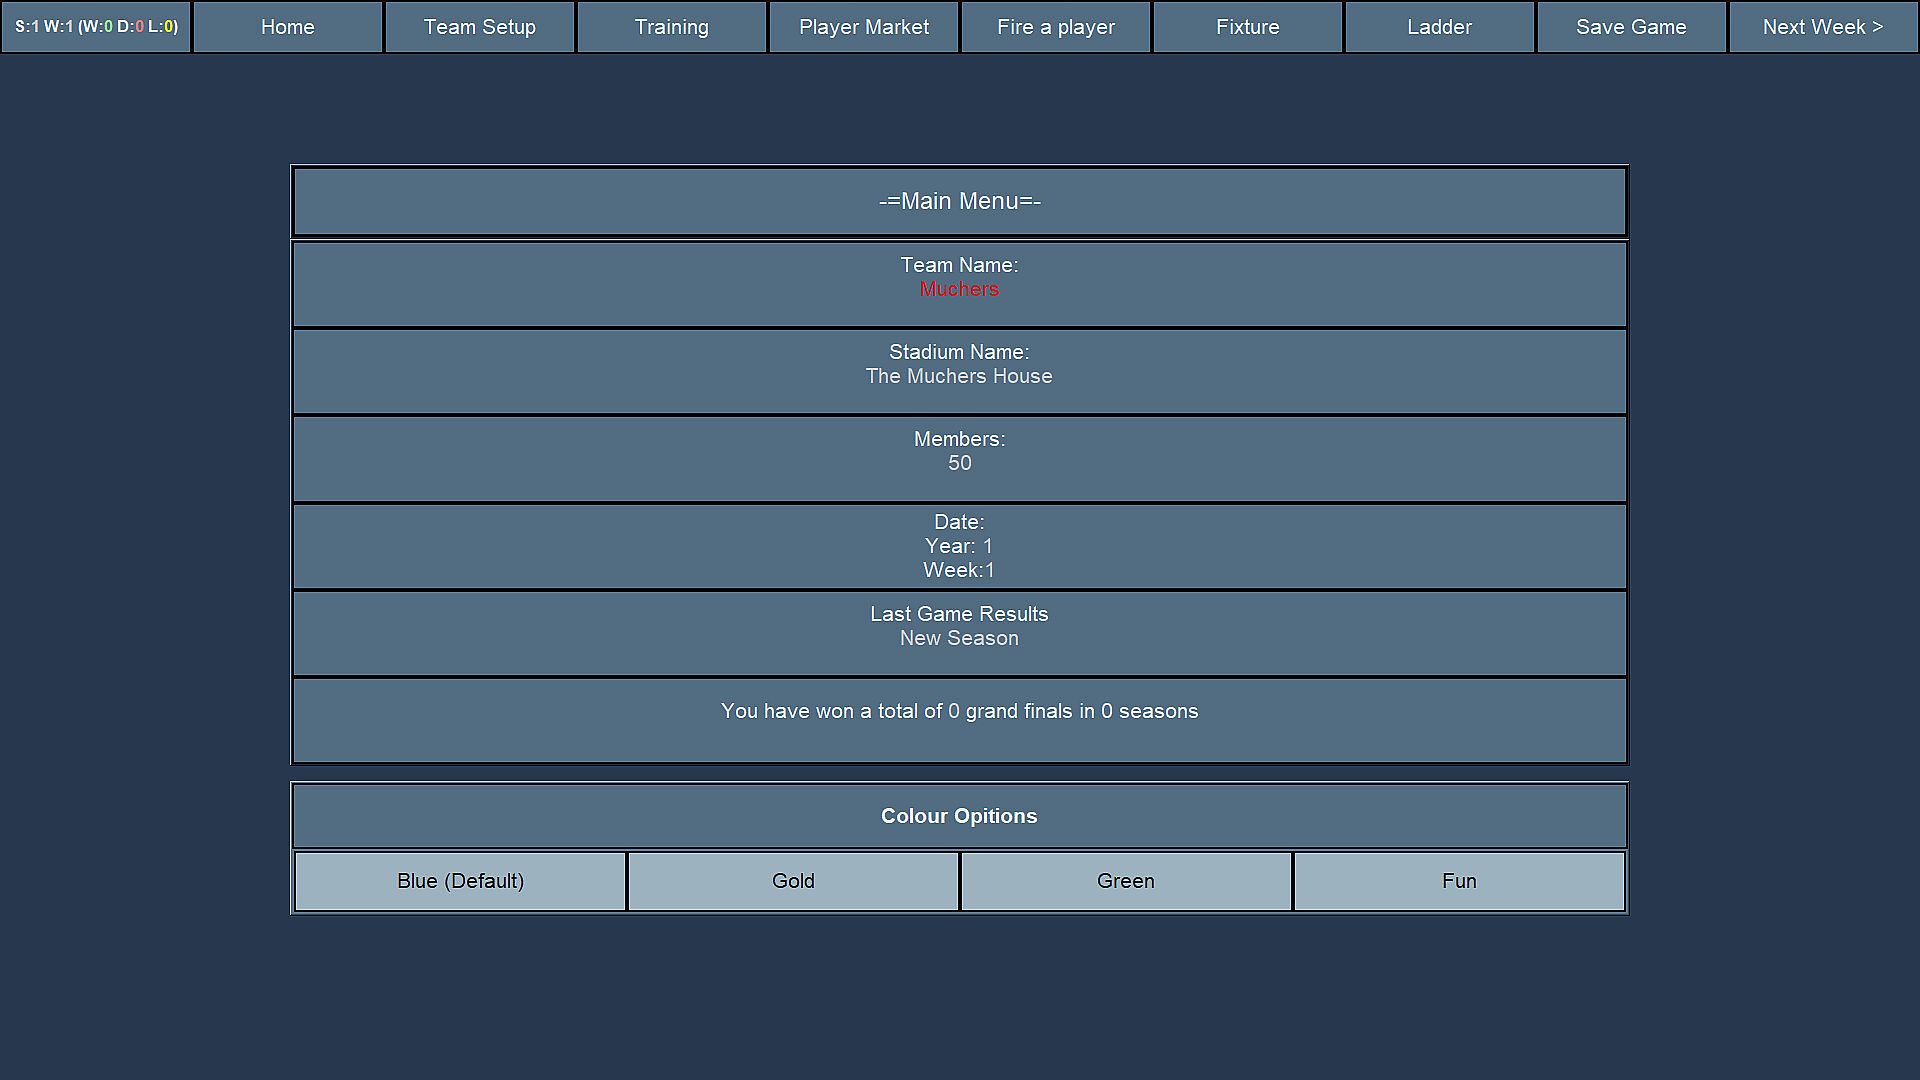This screenshot has height=1080, width=1920.
Task: View the Fixture page
Action: [x=1247, y=27]
